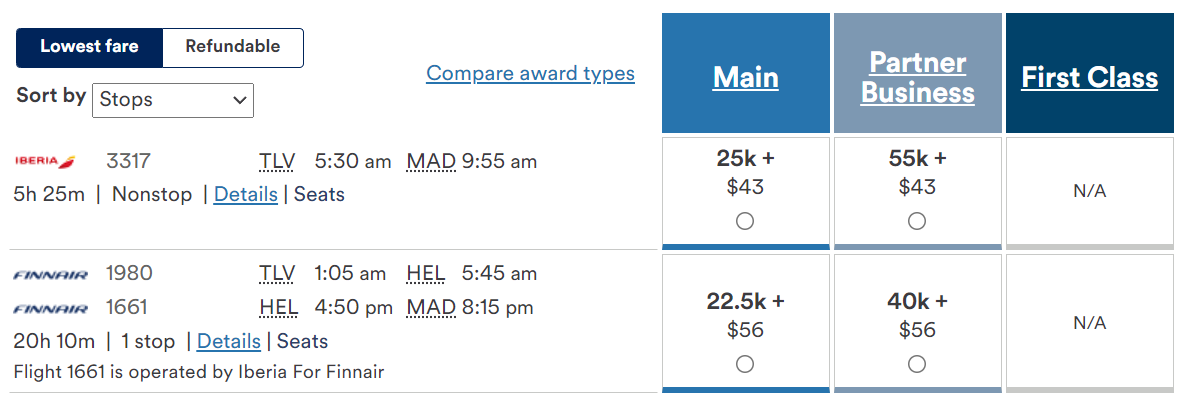Select Partner Business 55k fare radio
1192x403 pixels.
(917, 222)
